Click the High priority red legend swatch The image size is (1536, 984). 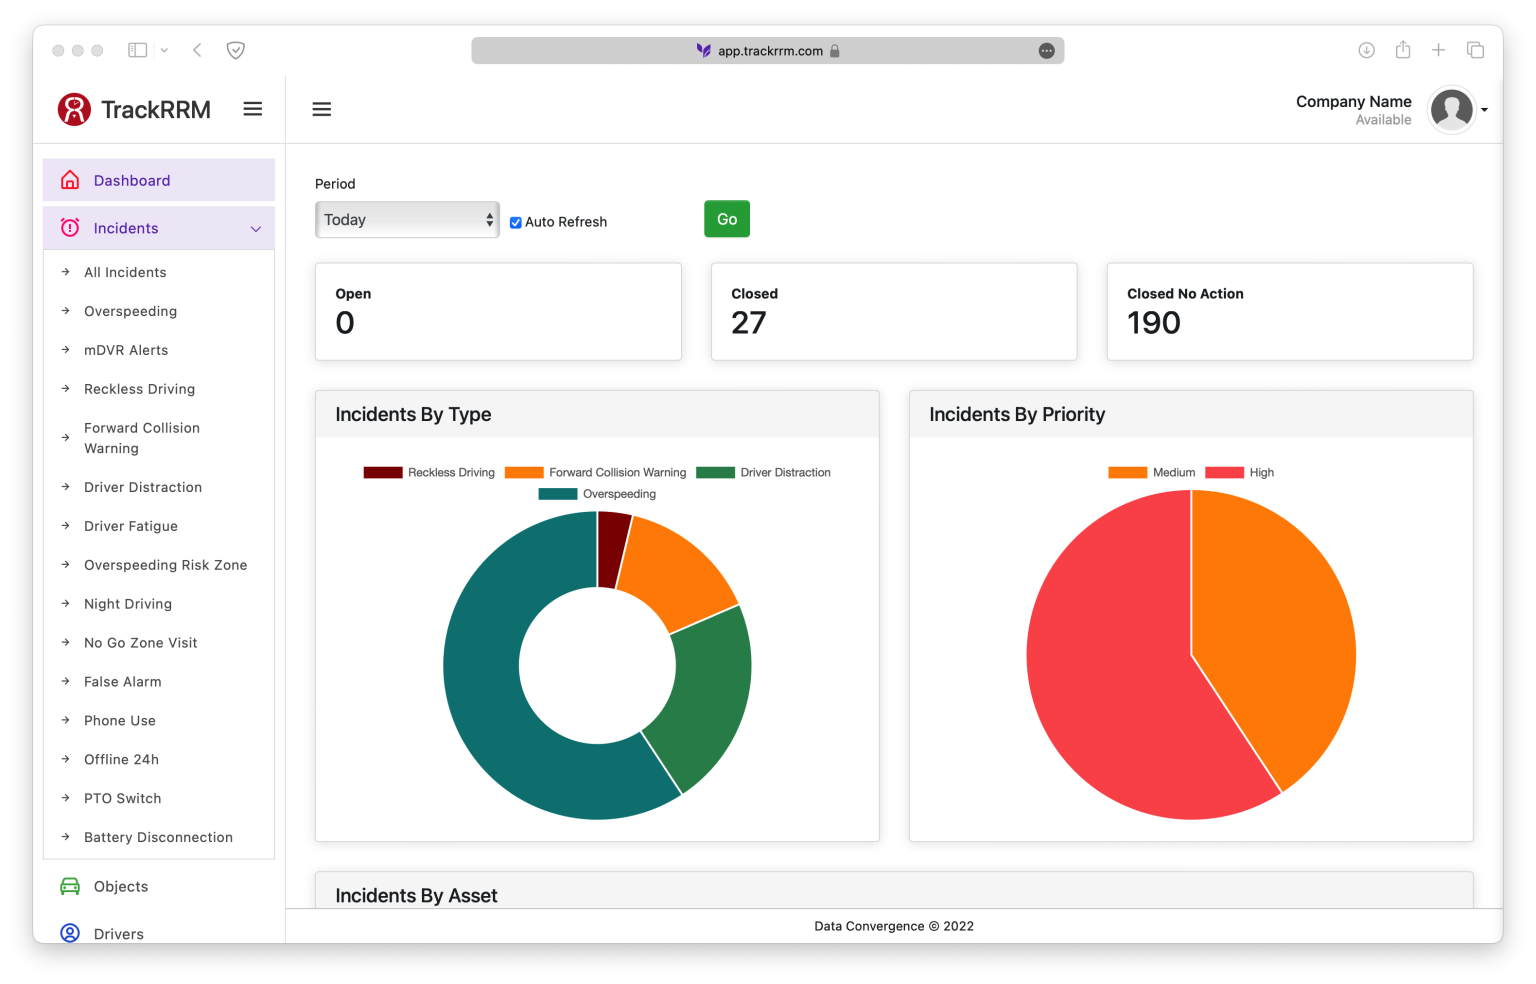tap(1224, 473)
